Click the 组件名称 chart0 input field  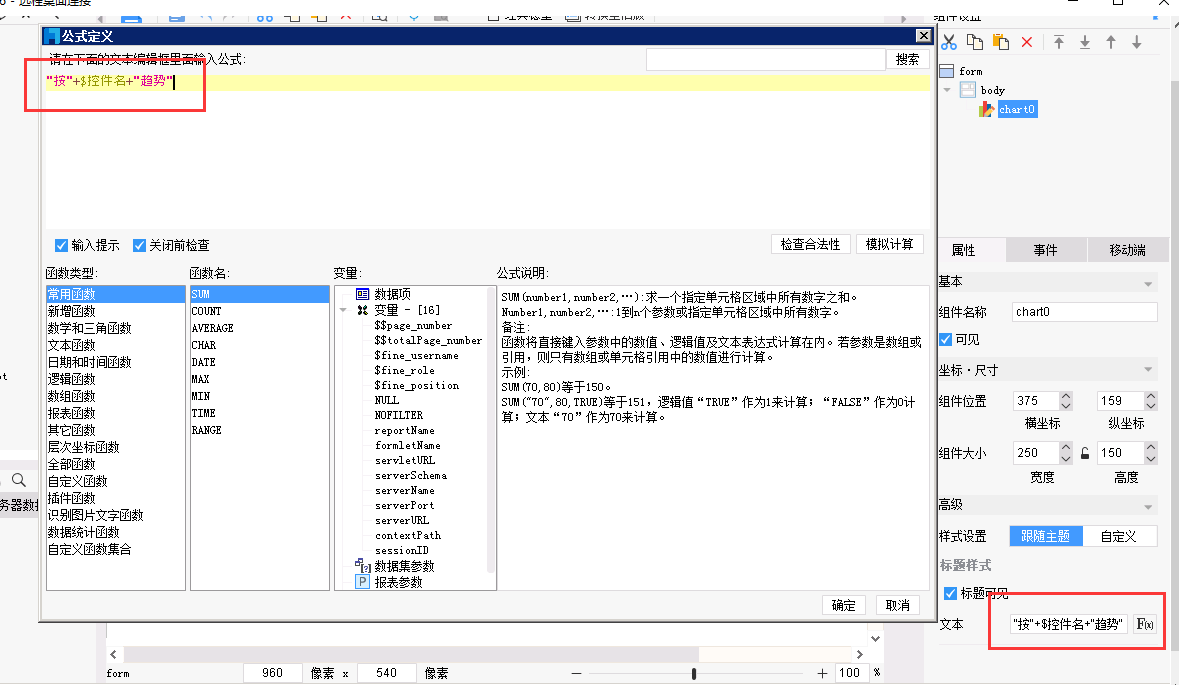coord(1084,312)
